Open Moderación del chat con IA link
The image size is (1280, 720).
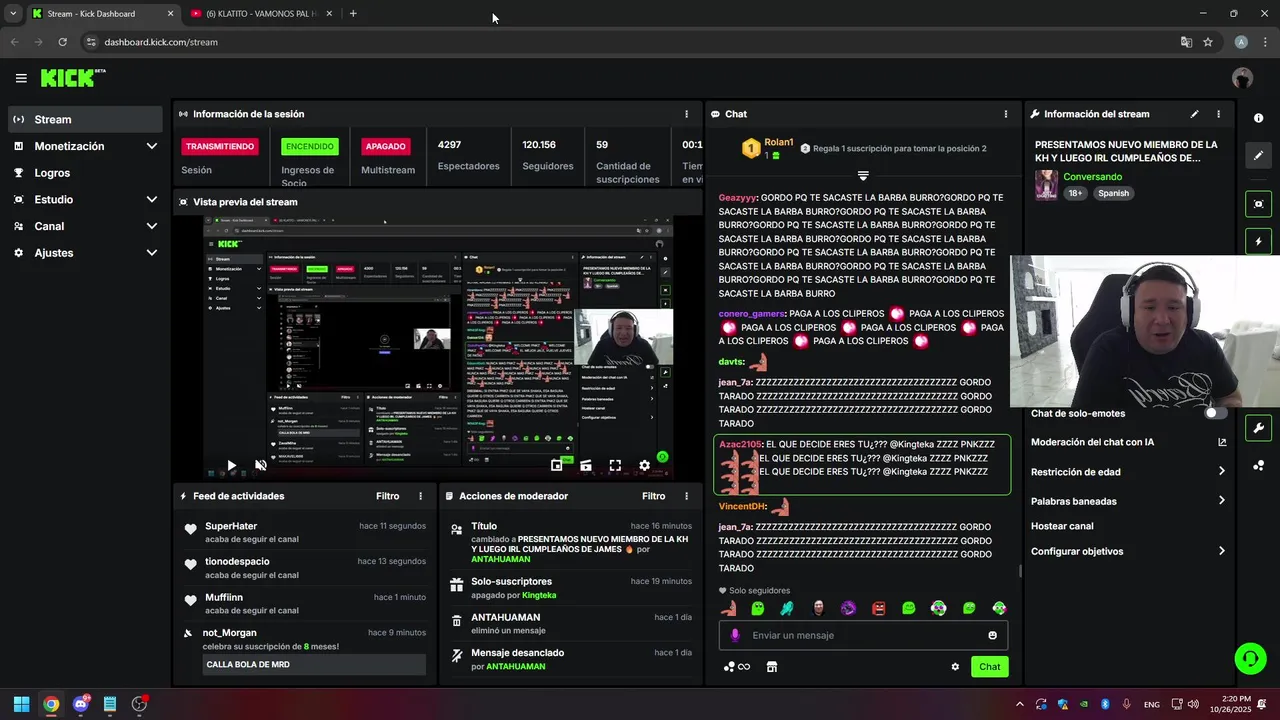click(x=1128, y=442)
